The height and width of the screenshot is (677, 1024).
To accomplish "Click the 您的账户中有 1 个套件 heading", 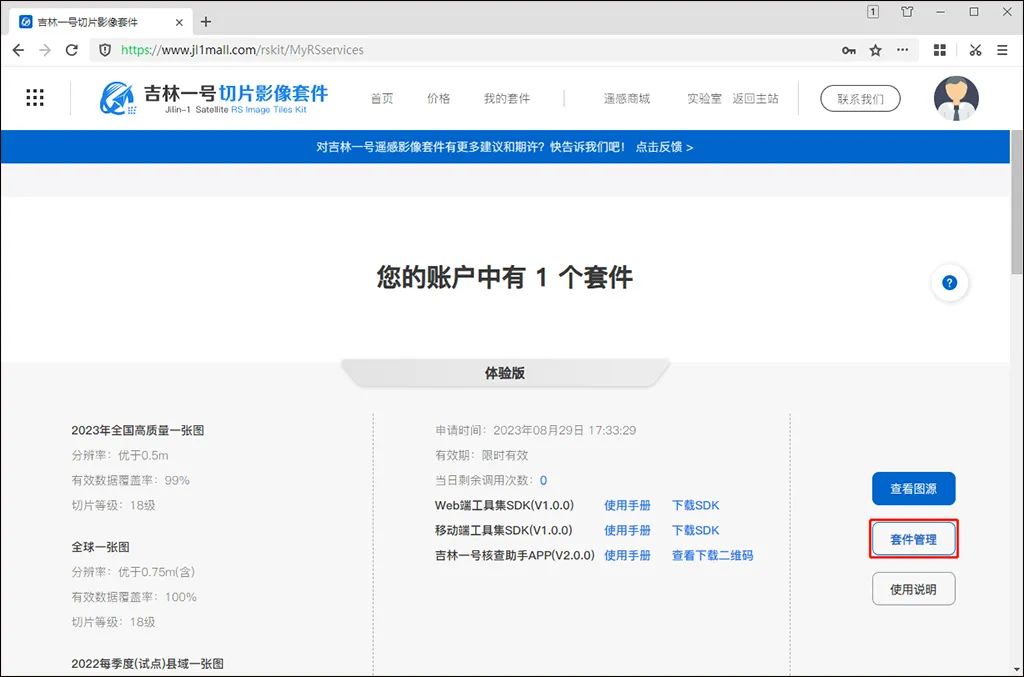I will (504, 277).
